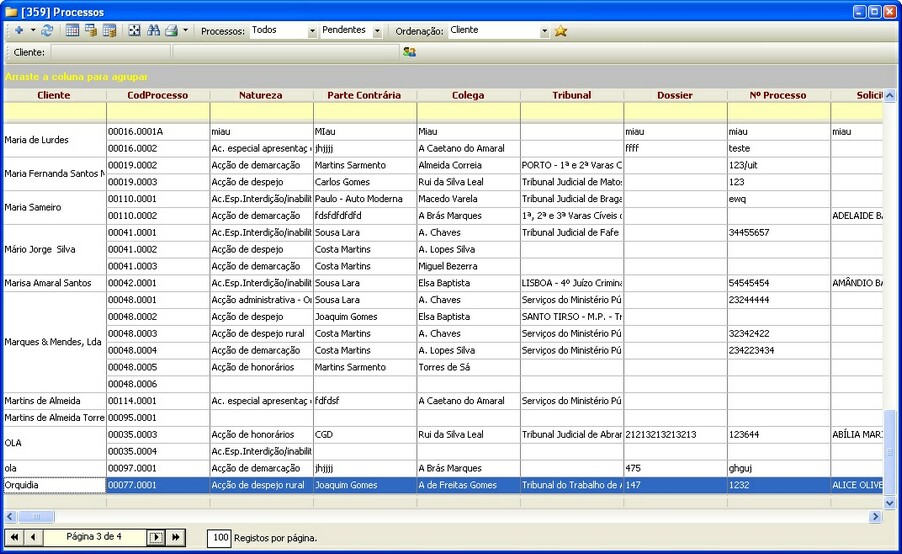Select the 'Maria de Lurdes' client cell
Image resolution: width=902 pixels, height=554 pixels.
pos(55,140)
